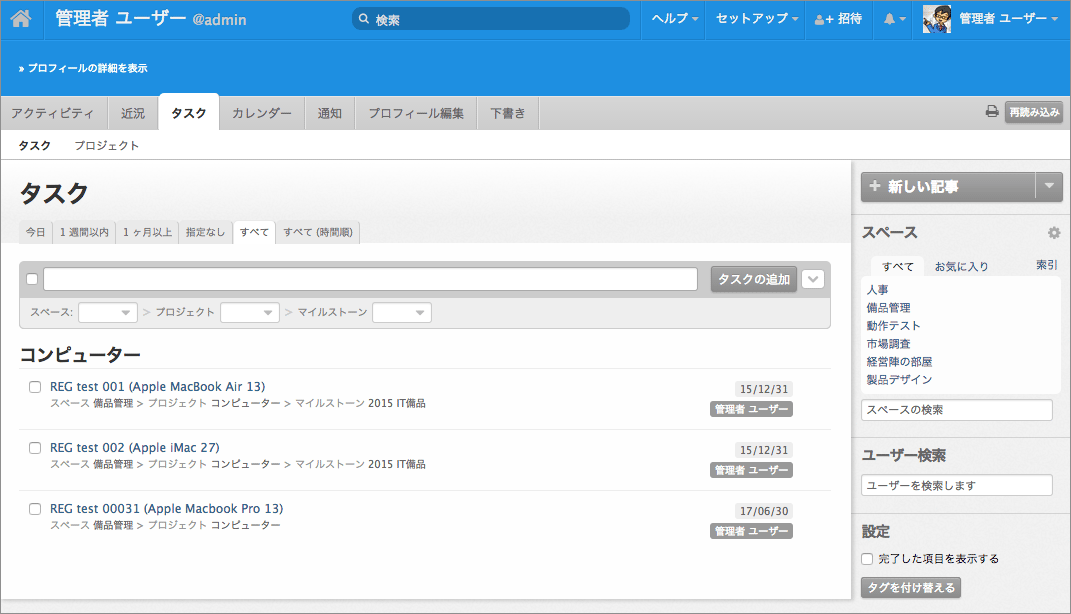Enable 完了した項目を表示する checkbox
Viewport: 1071px width, 614px height.
click(x=867, y=559)
